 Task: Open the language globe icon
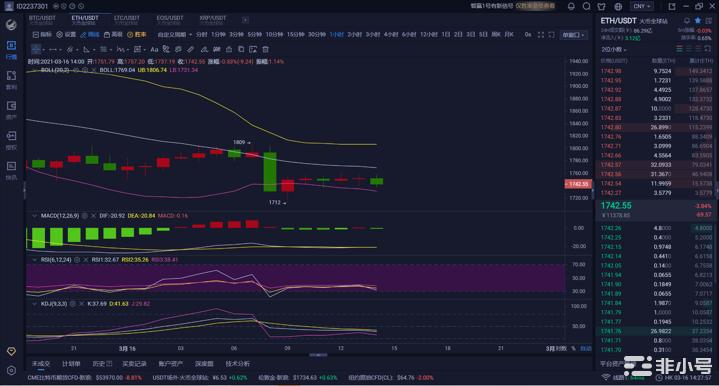coord(618,6)
